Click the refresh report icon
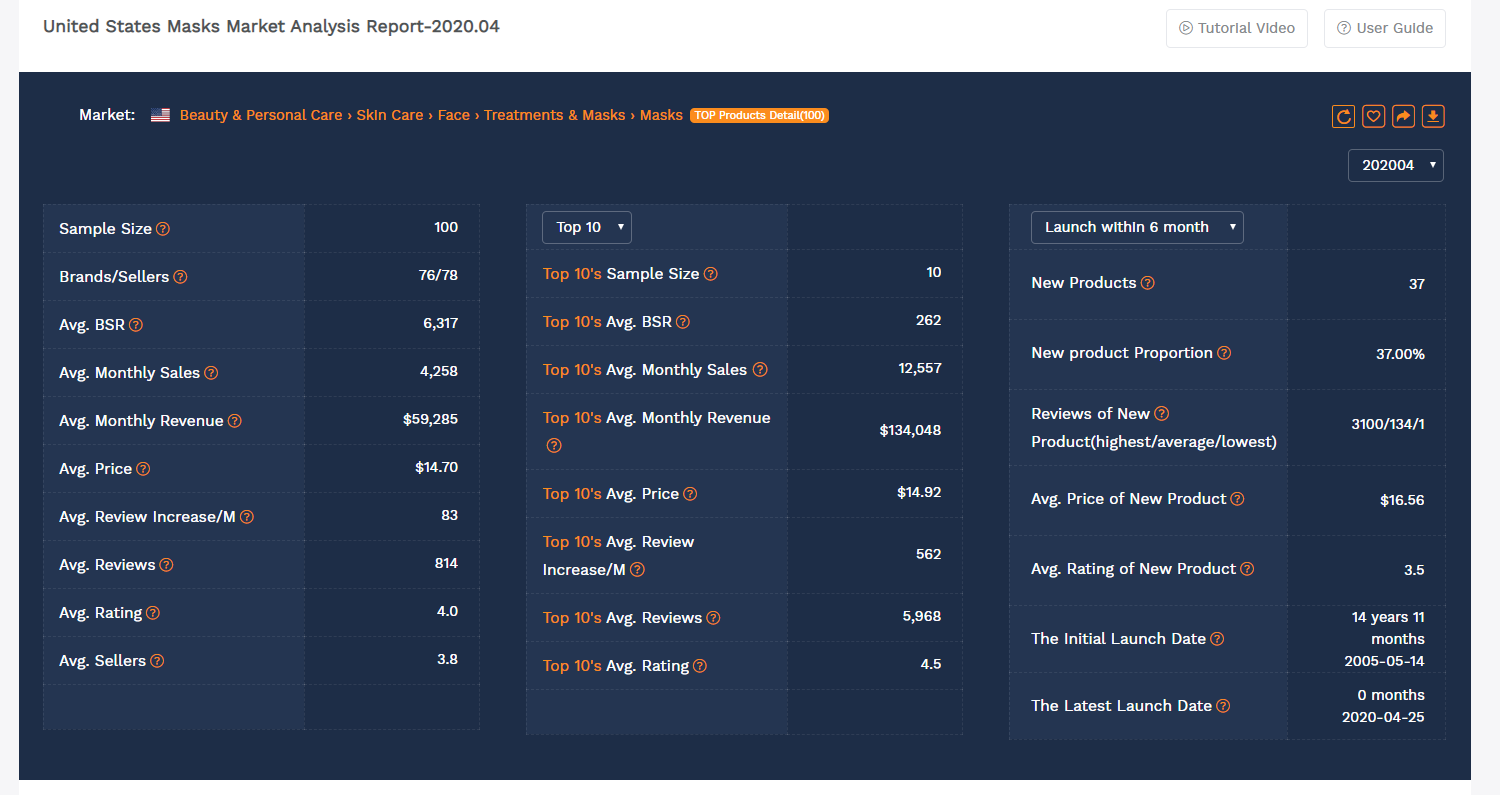Screen dimensions: 1500x795 click(1344, 116)
